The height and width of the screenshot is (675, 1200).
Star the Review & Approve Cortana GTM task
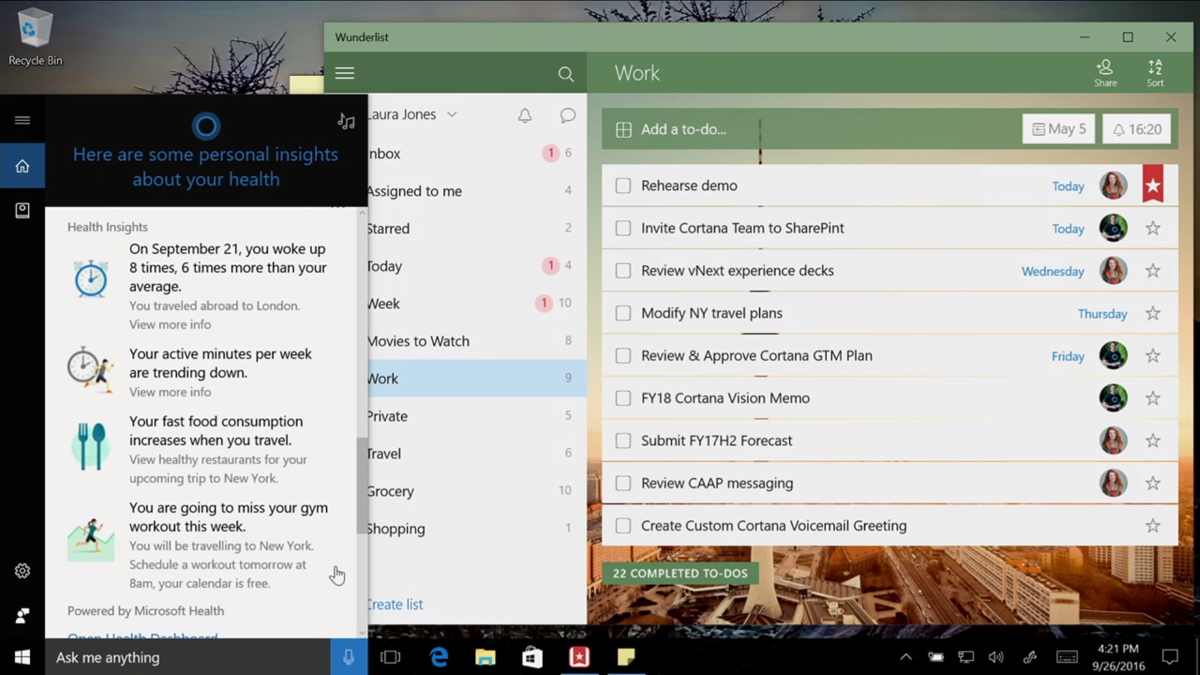tap(1153, 356)
